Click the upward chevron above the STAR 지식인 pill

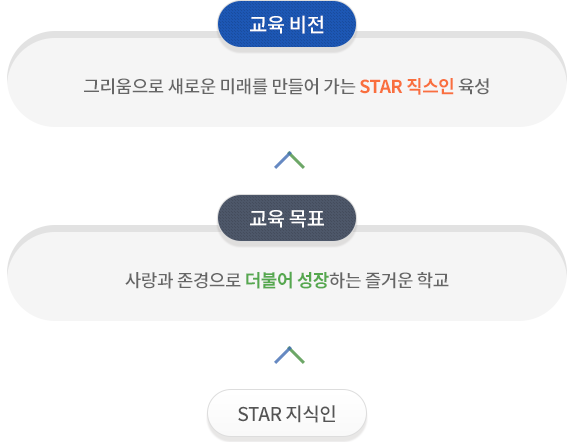pos(289,355)
